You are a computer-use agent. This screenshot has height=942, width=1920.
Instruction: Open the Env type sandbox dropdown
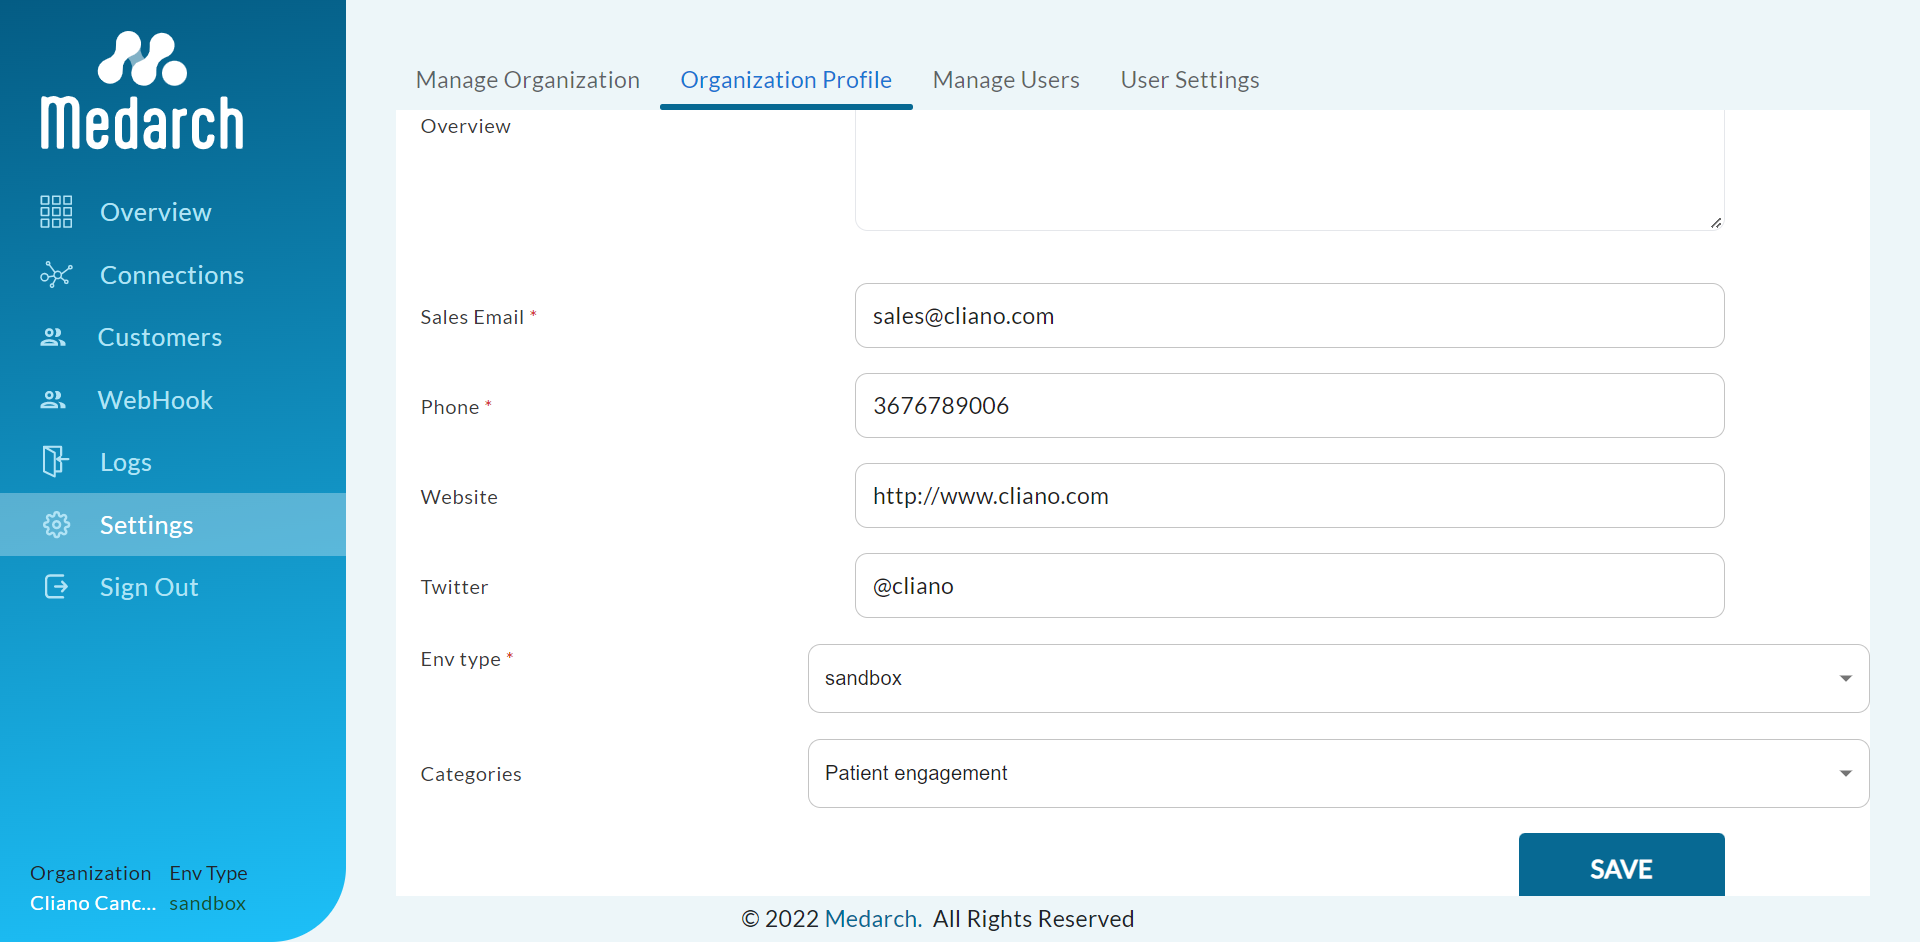tap(1338, 678)
